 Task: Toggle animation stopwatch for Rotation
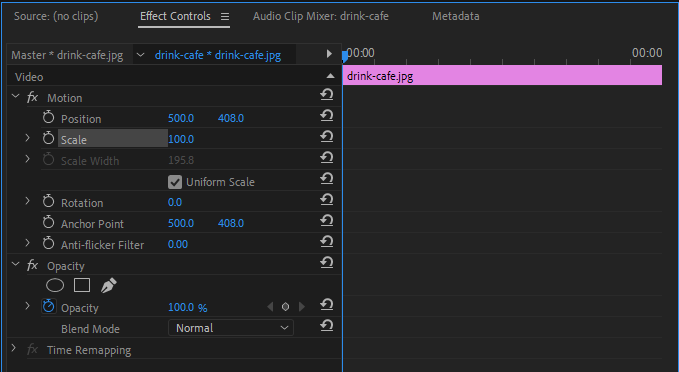(x=48, y=201)
